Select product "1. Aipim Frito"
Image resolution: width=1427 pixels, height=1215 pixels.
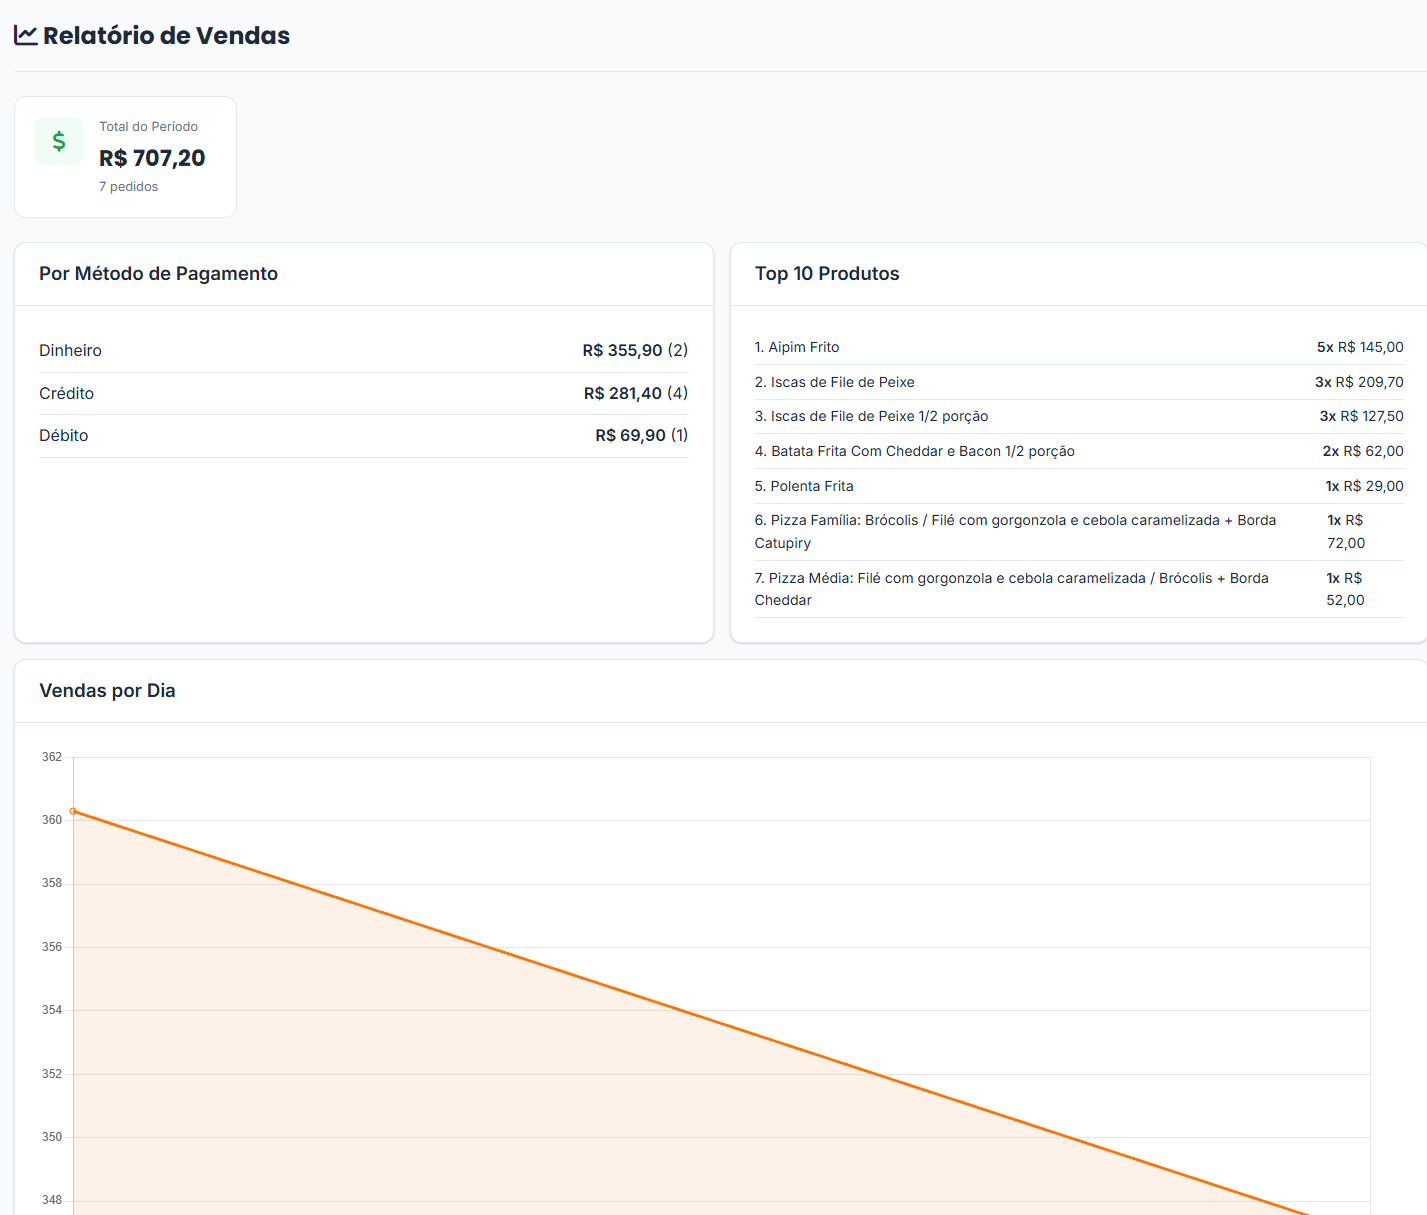coord(797,348)
